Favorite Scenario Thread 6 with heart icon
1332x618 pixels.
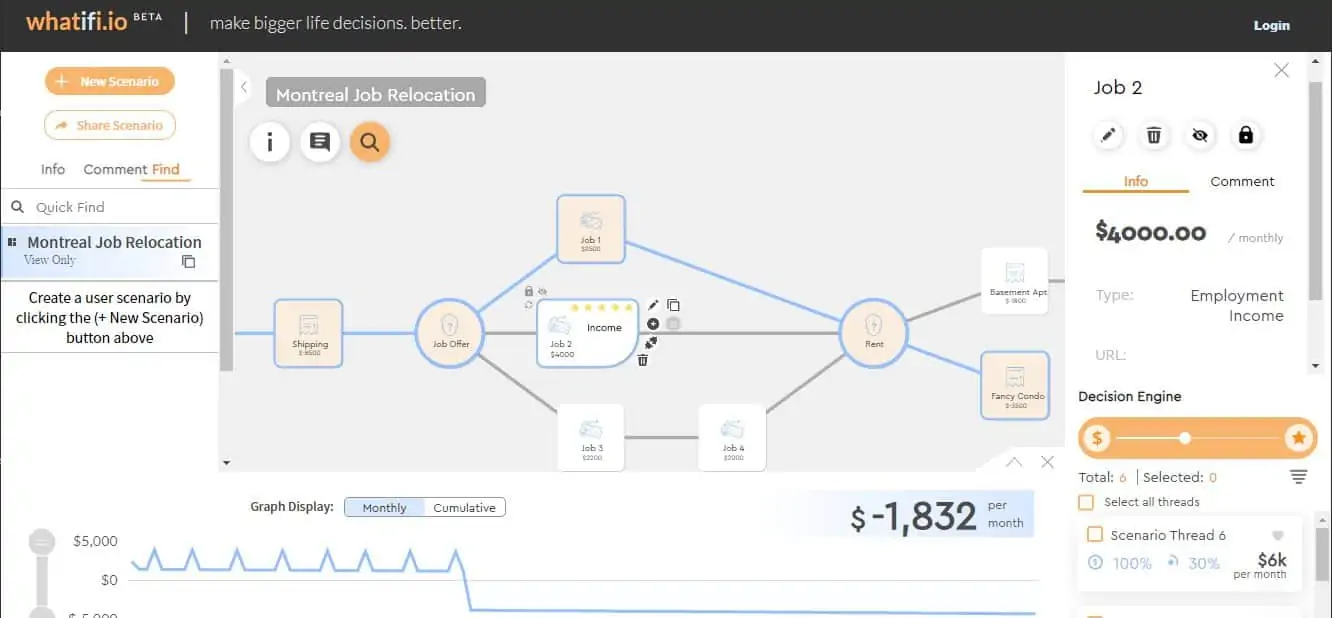coord(1277,535)
